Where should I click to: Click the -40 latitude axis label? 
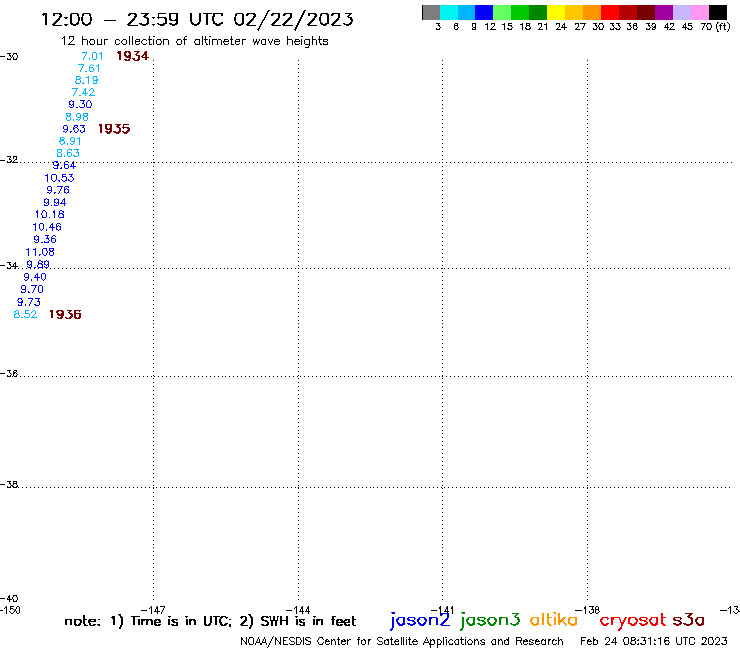(9, 599)
